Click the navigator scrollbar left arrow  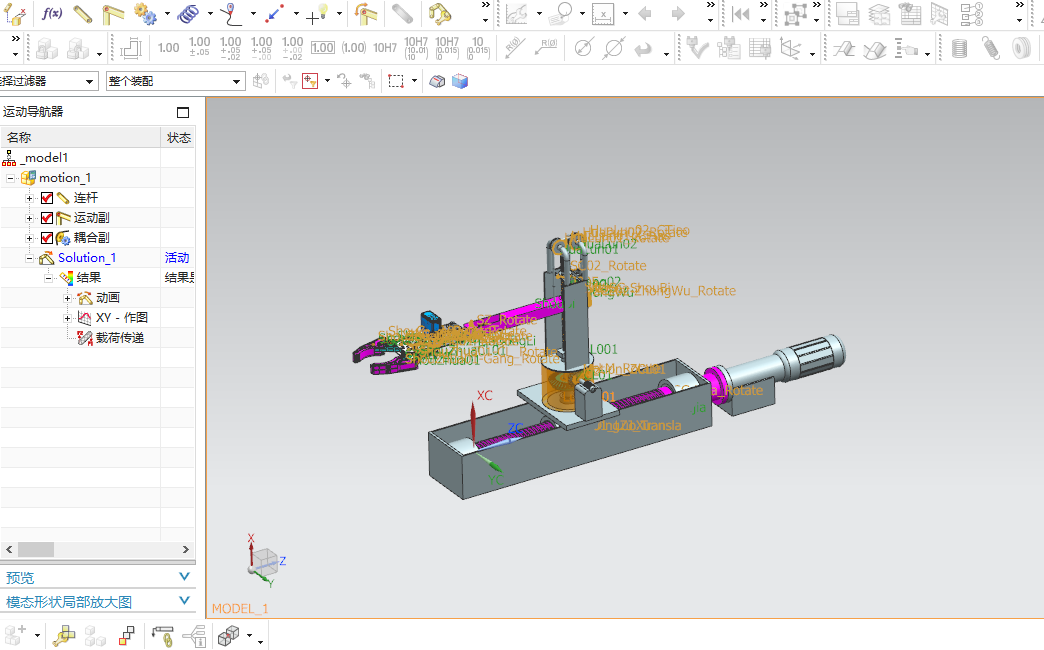9,549
